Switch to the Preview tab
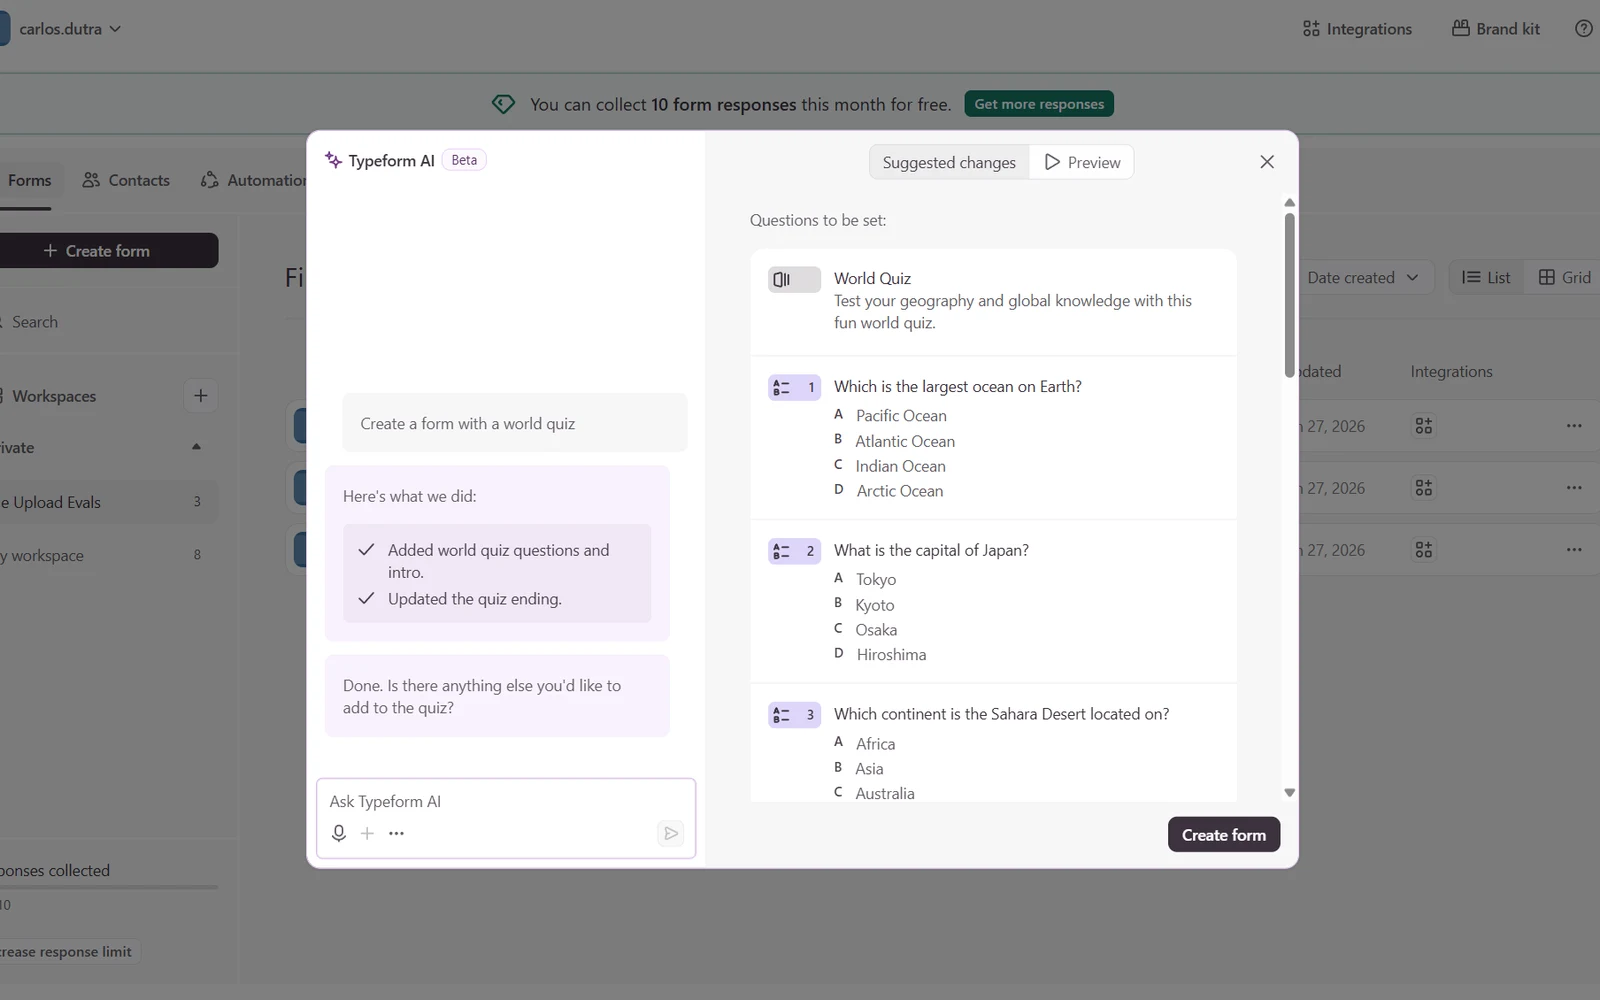 point(1082,162)
